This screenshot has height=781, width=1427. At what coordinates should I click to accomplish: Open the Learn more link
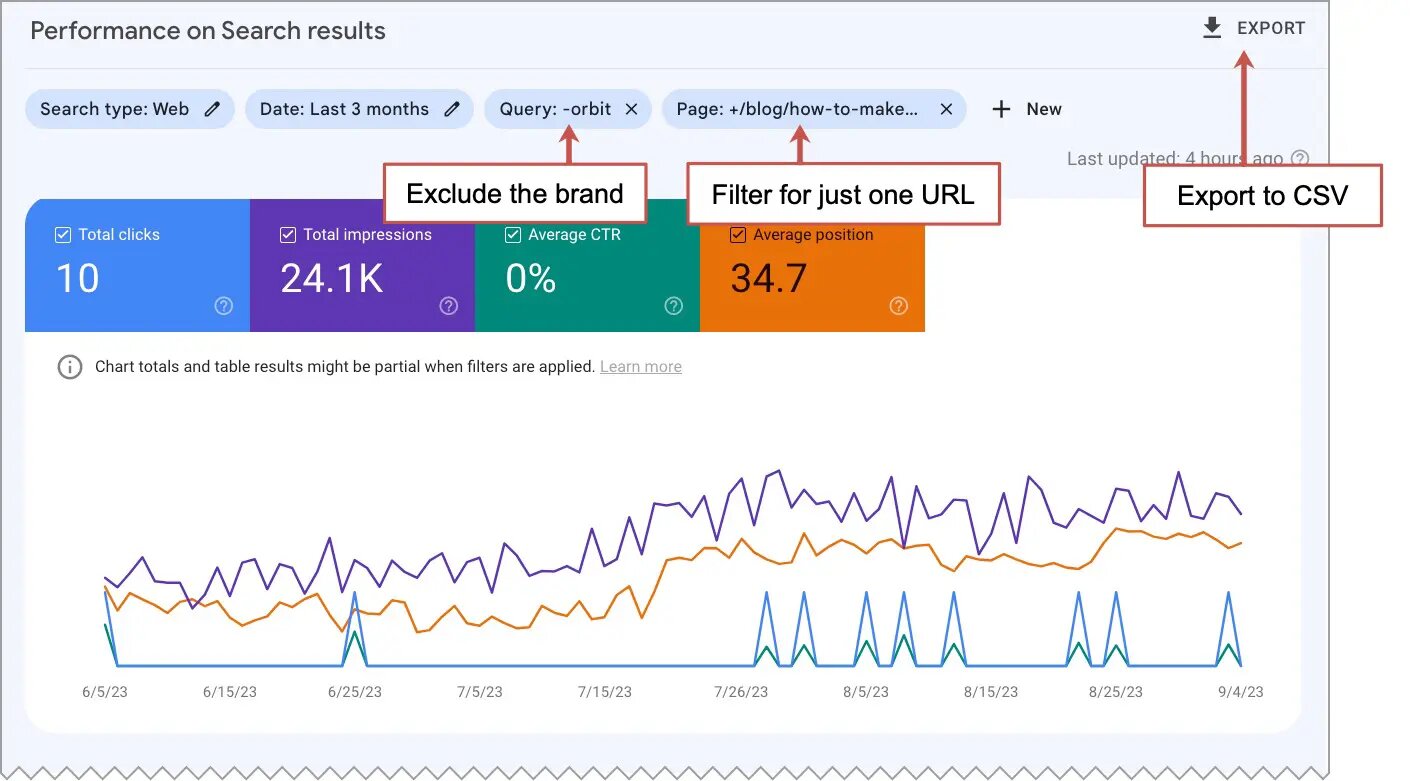tap(640, 367)
